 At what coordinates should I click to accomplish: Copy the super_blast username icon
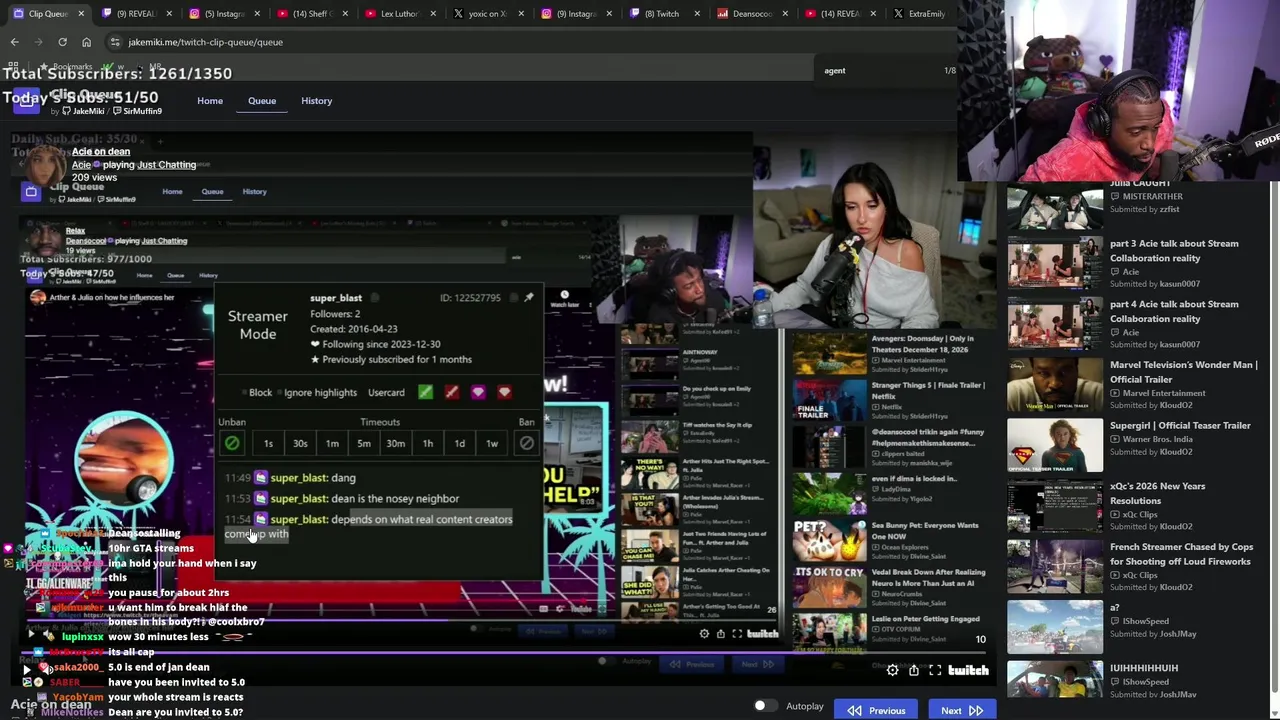pyautogui.click(x=374, y=297)
